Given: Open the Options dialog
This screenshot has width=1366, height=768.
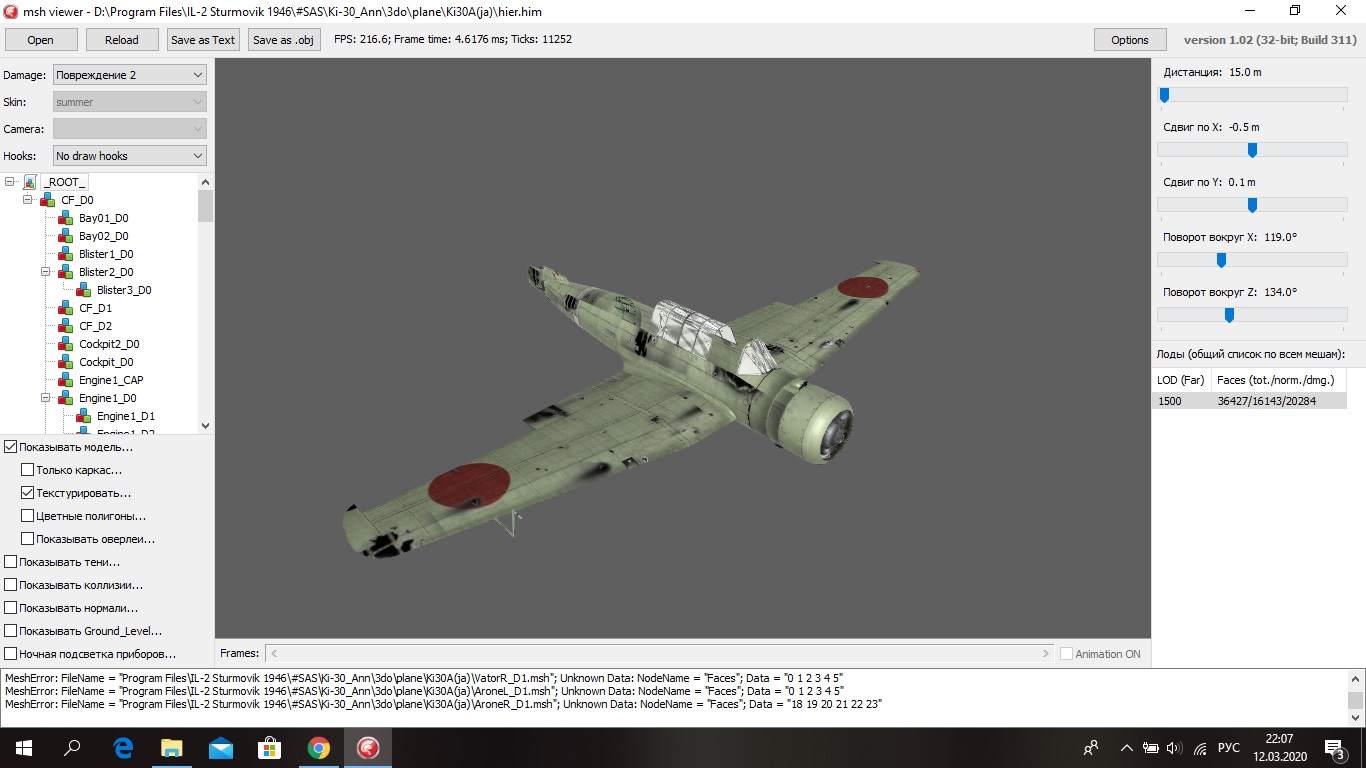Looking at the screenshot, I should click(1130, 40).
